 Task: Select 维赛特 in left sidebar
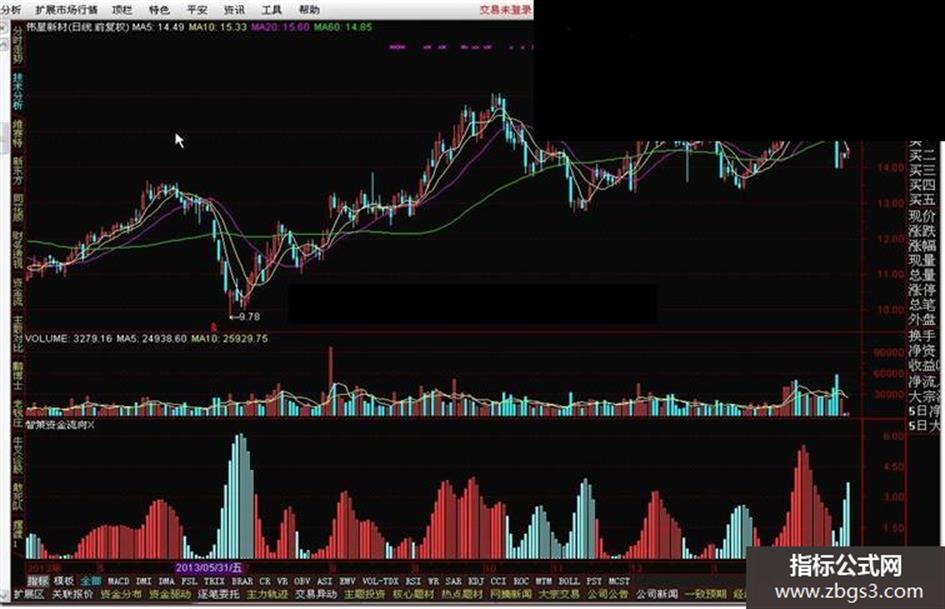[x=18, y=134]
